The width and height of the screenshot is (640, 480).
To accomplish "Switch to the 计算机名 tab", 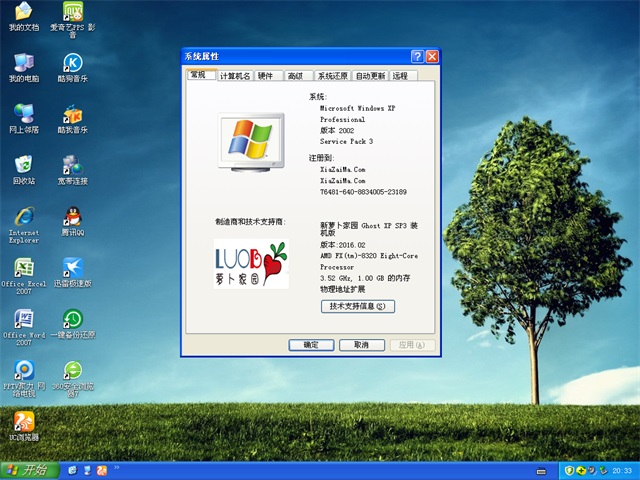I will [235, 76].
